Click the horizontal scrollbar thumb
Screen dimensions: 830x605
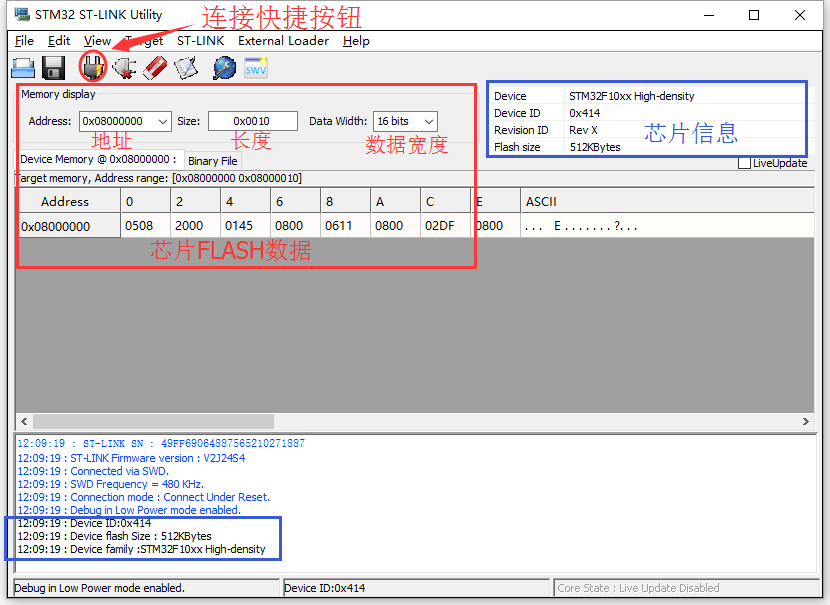tap(154, 421)
